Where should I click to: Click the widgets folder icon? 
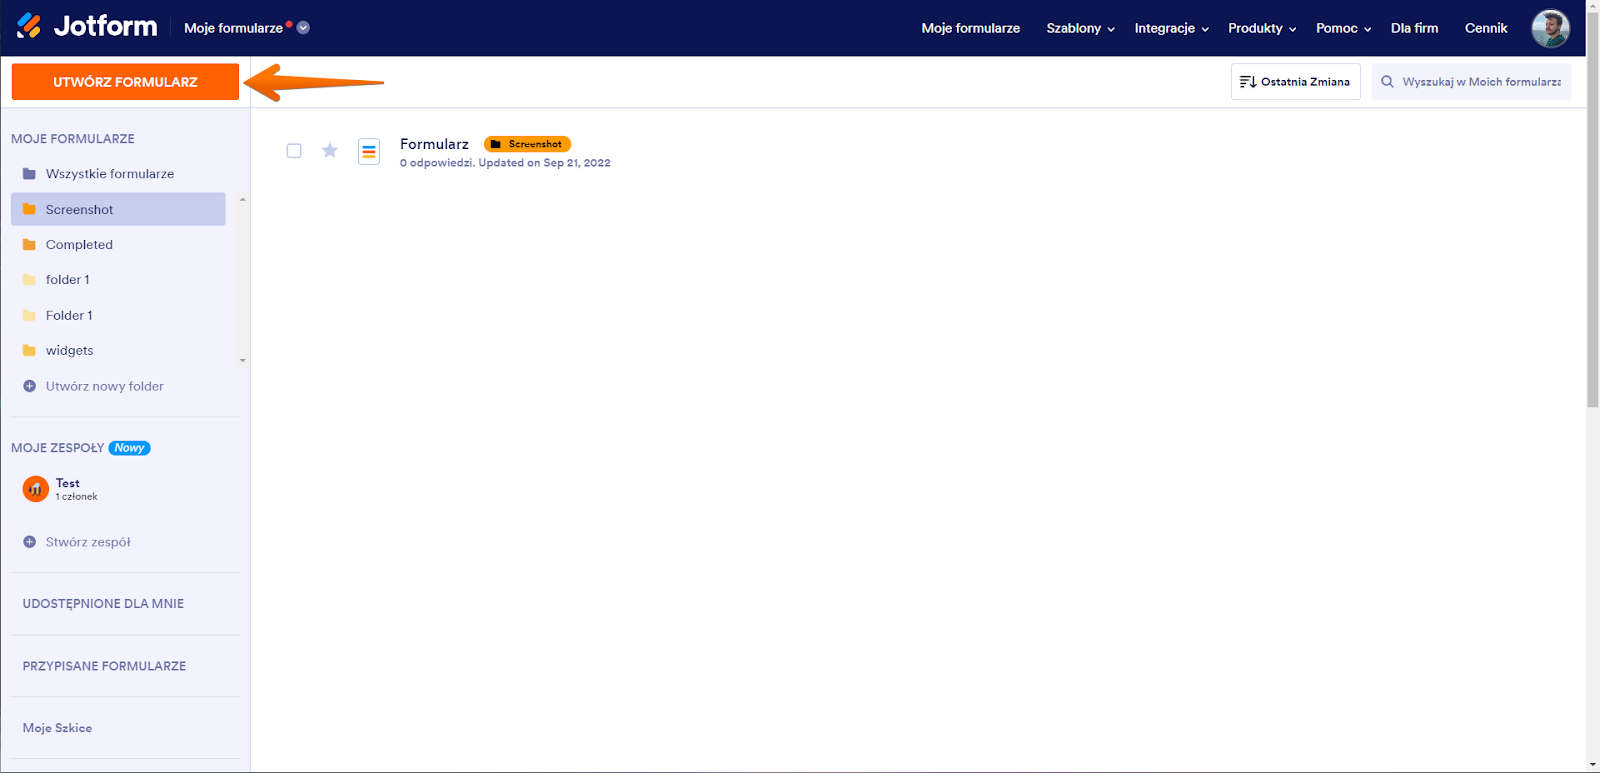coord(29,350)
